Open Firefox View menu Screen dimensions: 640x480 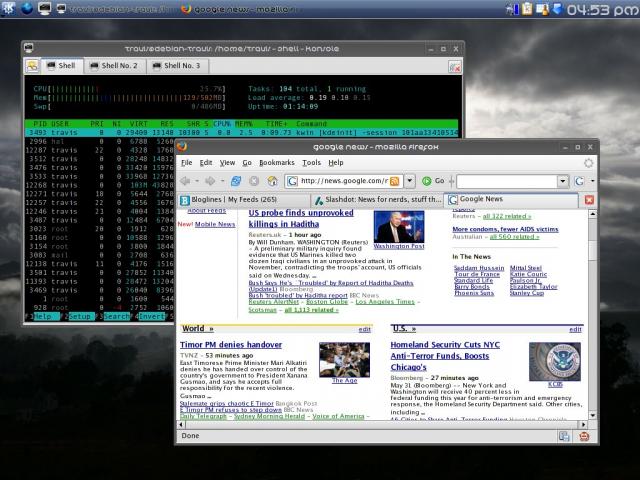[x=227, y=162]
